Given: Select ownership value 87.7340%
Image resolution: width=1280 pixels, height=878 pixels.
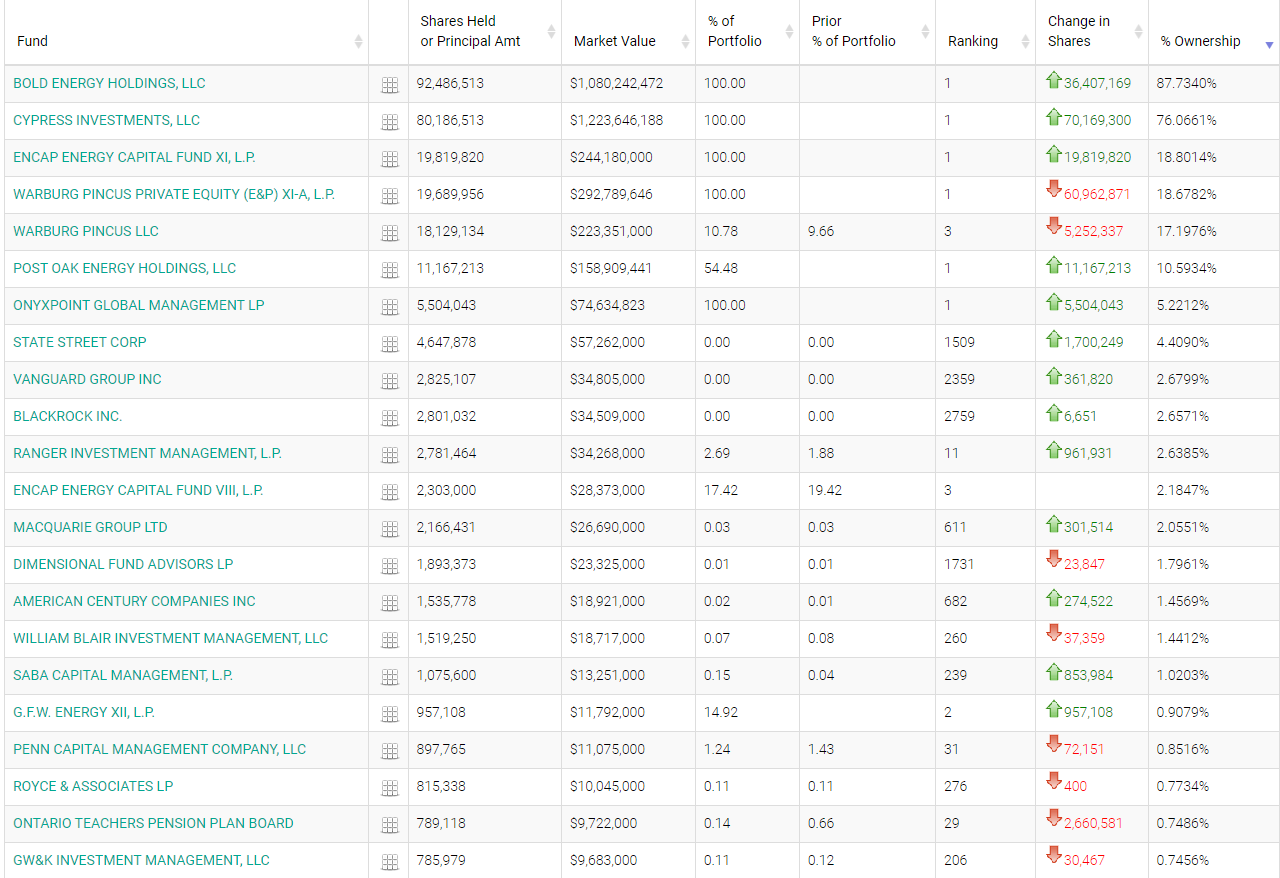Looking at the screenshot, I should coord(1186,83).
